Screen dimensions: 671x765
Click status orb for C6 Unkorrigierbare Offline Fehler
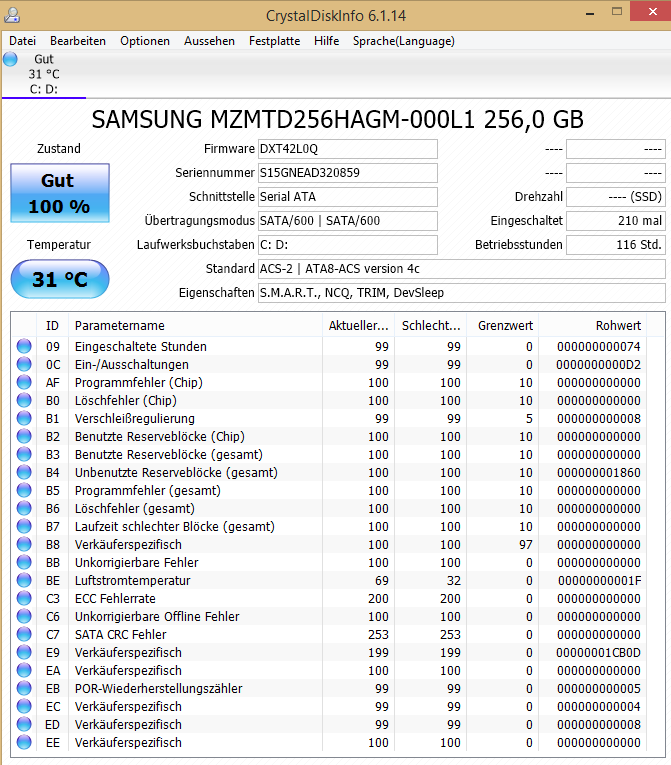pyautogui.click(x=24, y=616)
